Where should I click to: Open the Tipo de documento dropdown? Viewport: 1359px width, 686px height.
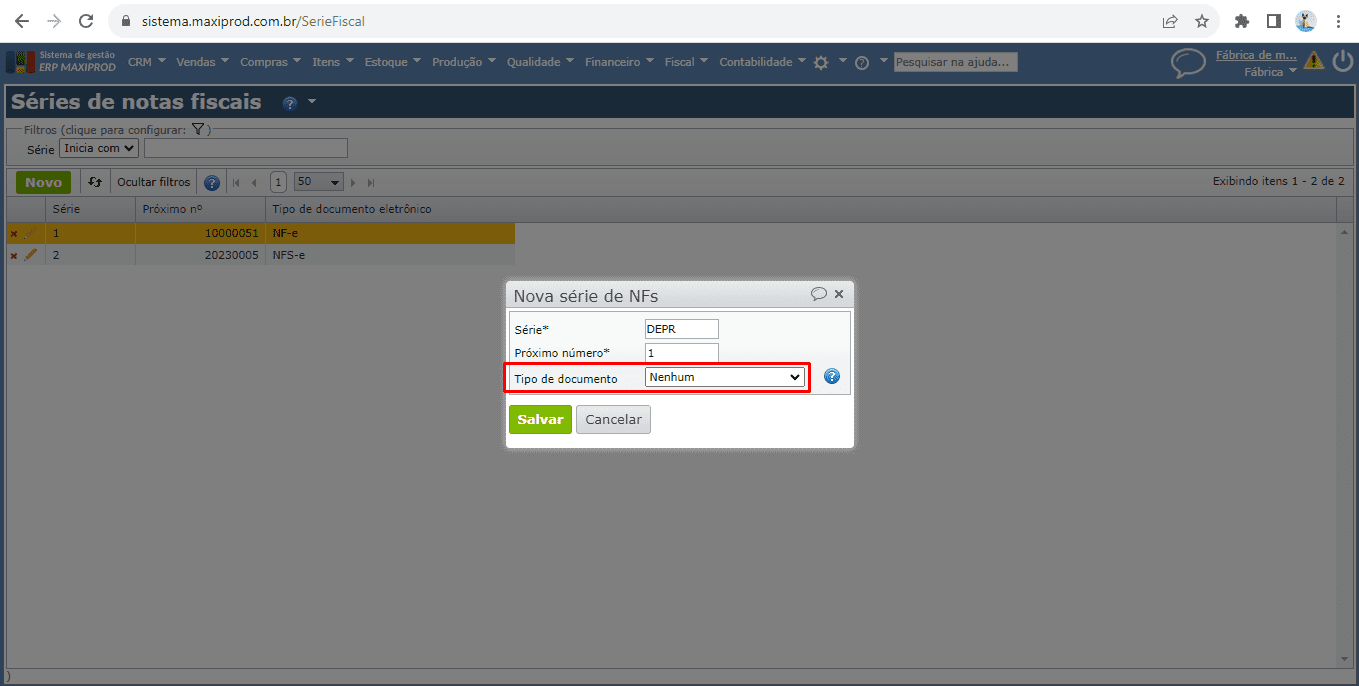point(725,377)
